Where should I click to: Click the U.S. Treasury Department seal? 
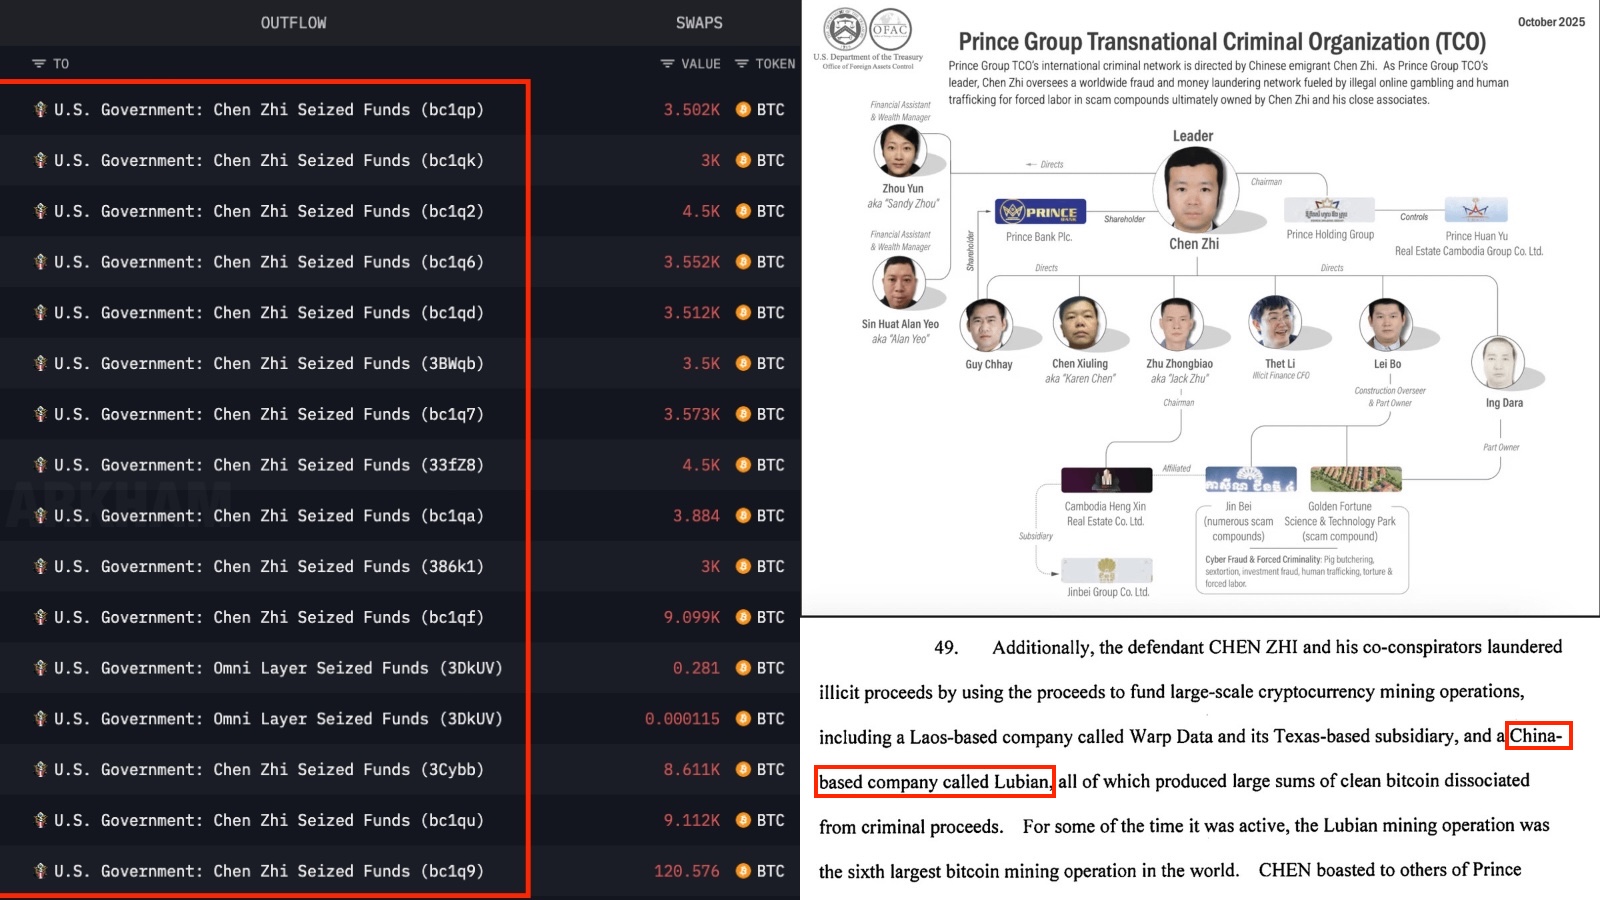846,30
